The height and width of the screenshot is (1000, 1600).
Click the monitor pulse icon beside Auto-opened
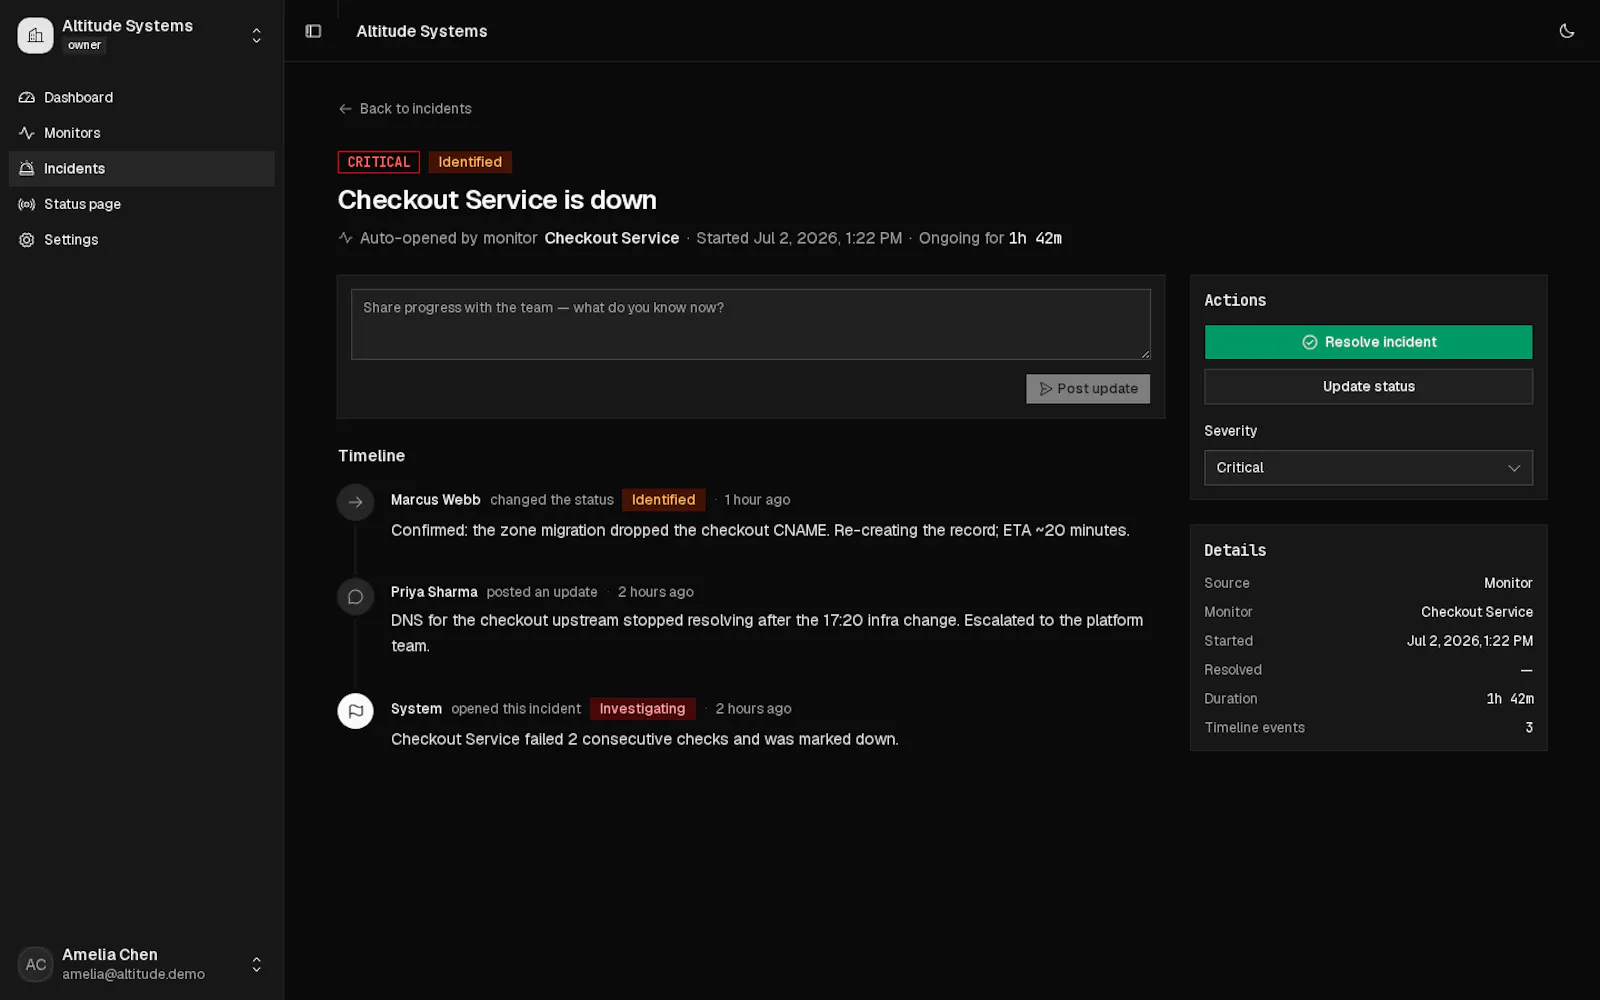345,238
